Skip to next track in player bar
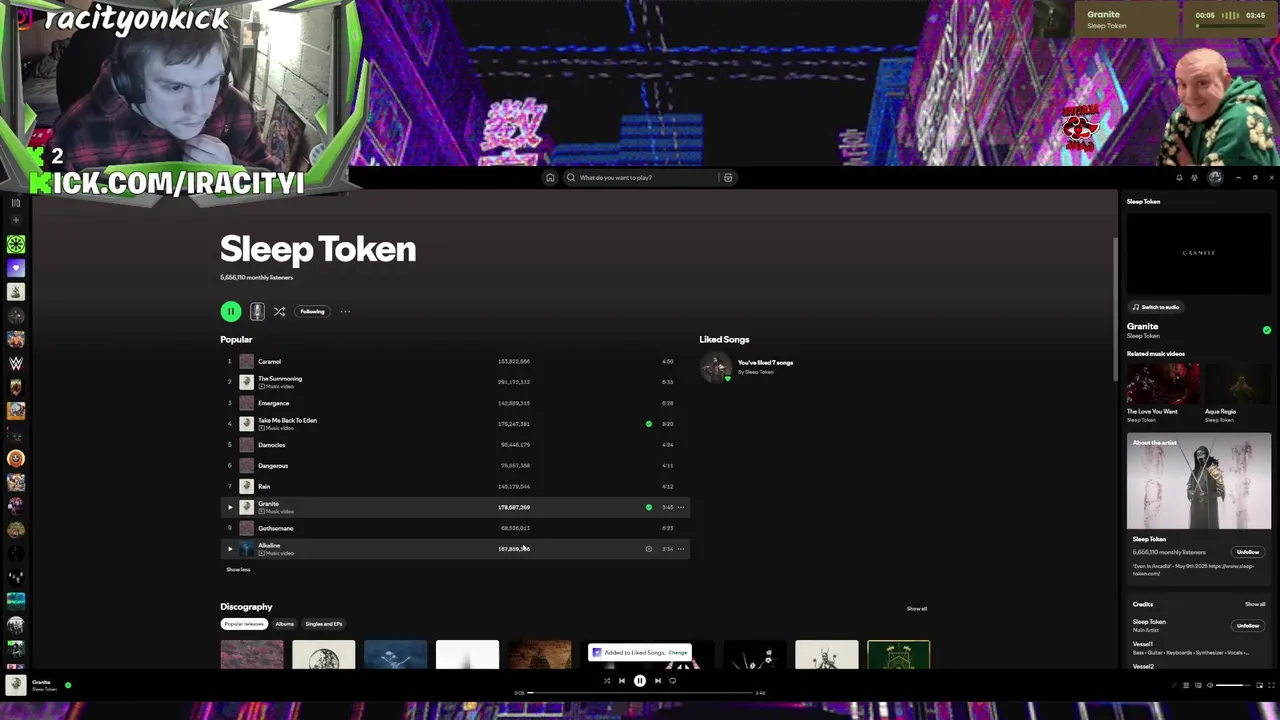 tap(657, 681)
